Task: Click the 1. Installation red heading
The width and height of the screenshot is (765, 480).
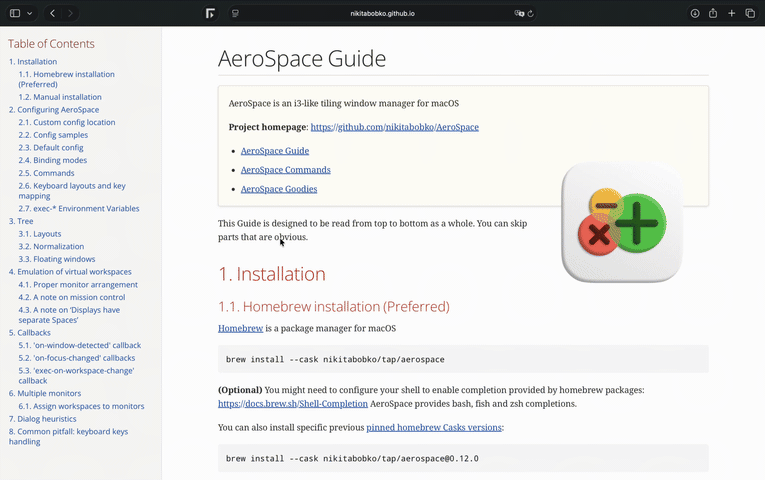Action: tap(272, 274)
